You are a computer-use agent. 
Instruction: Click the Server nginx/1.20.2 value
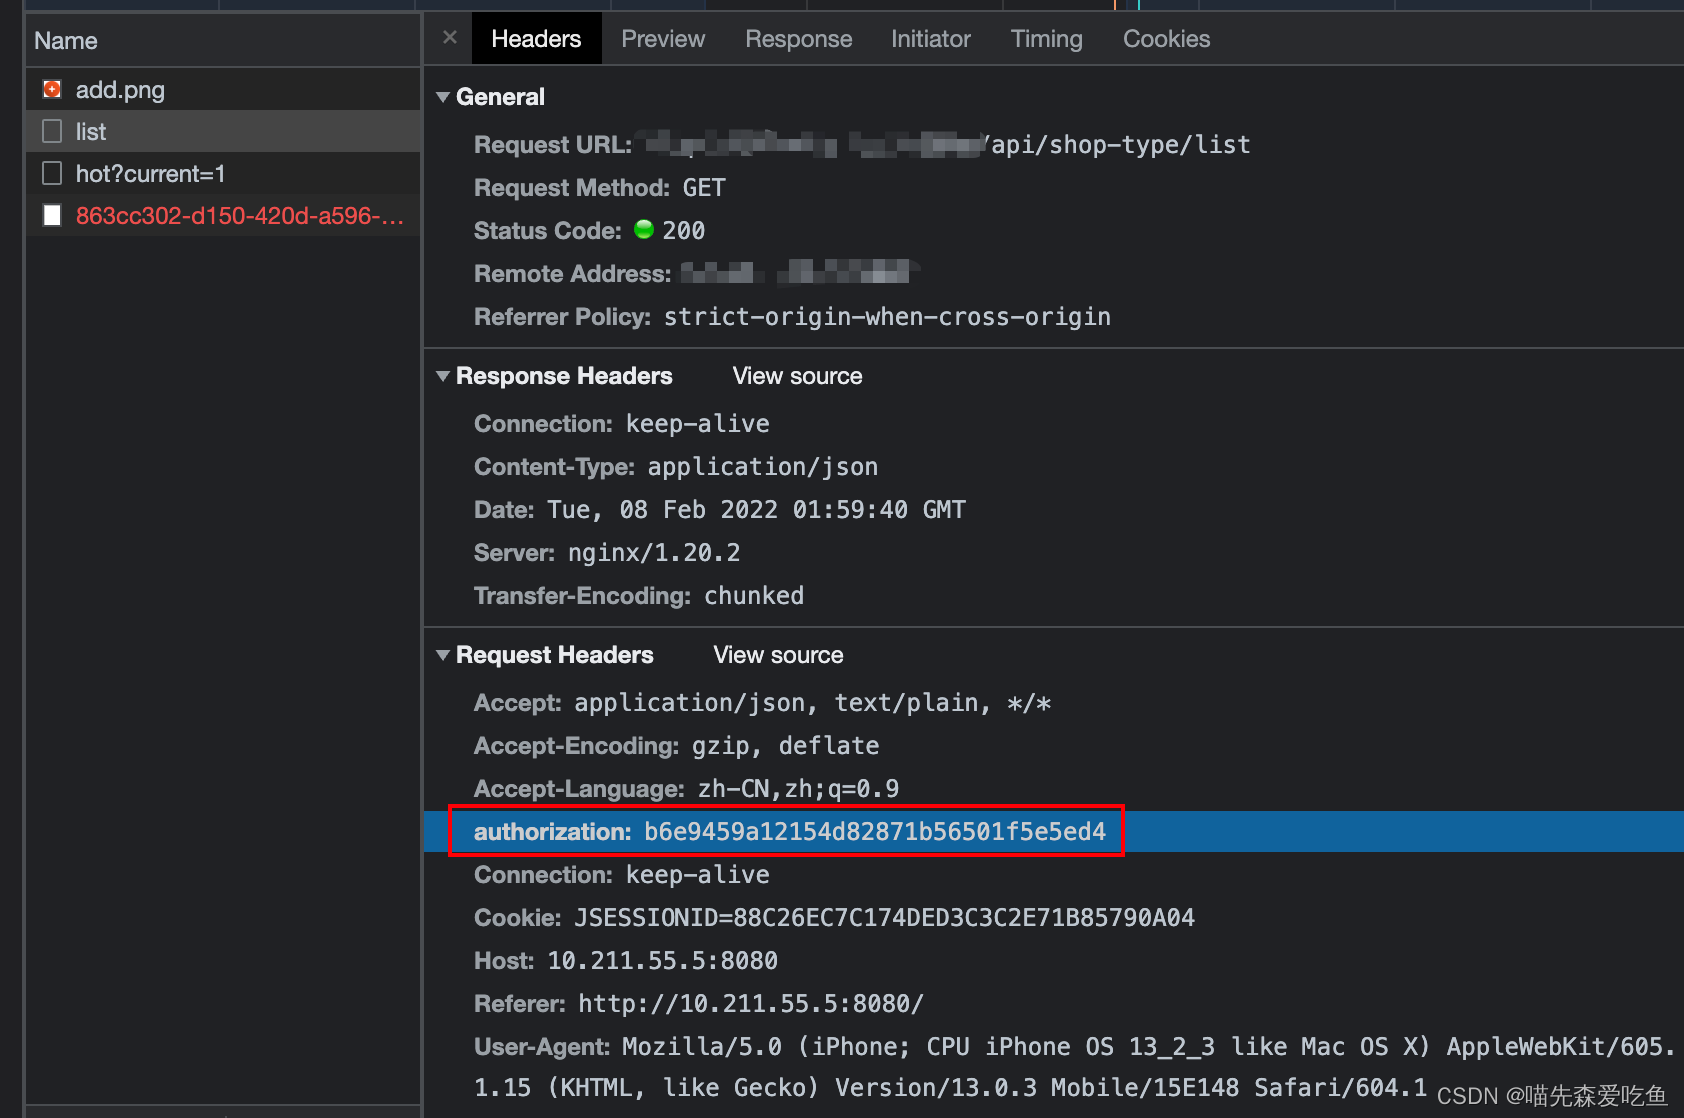654,553
